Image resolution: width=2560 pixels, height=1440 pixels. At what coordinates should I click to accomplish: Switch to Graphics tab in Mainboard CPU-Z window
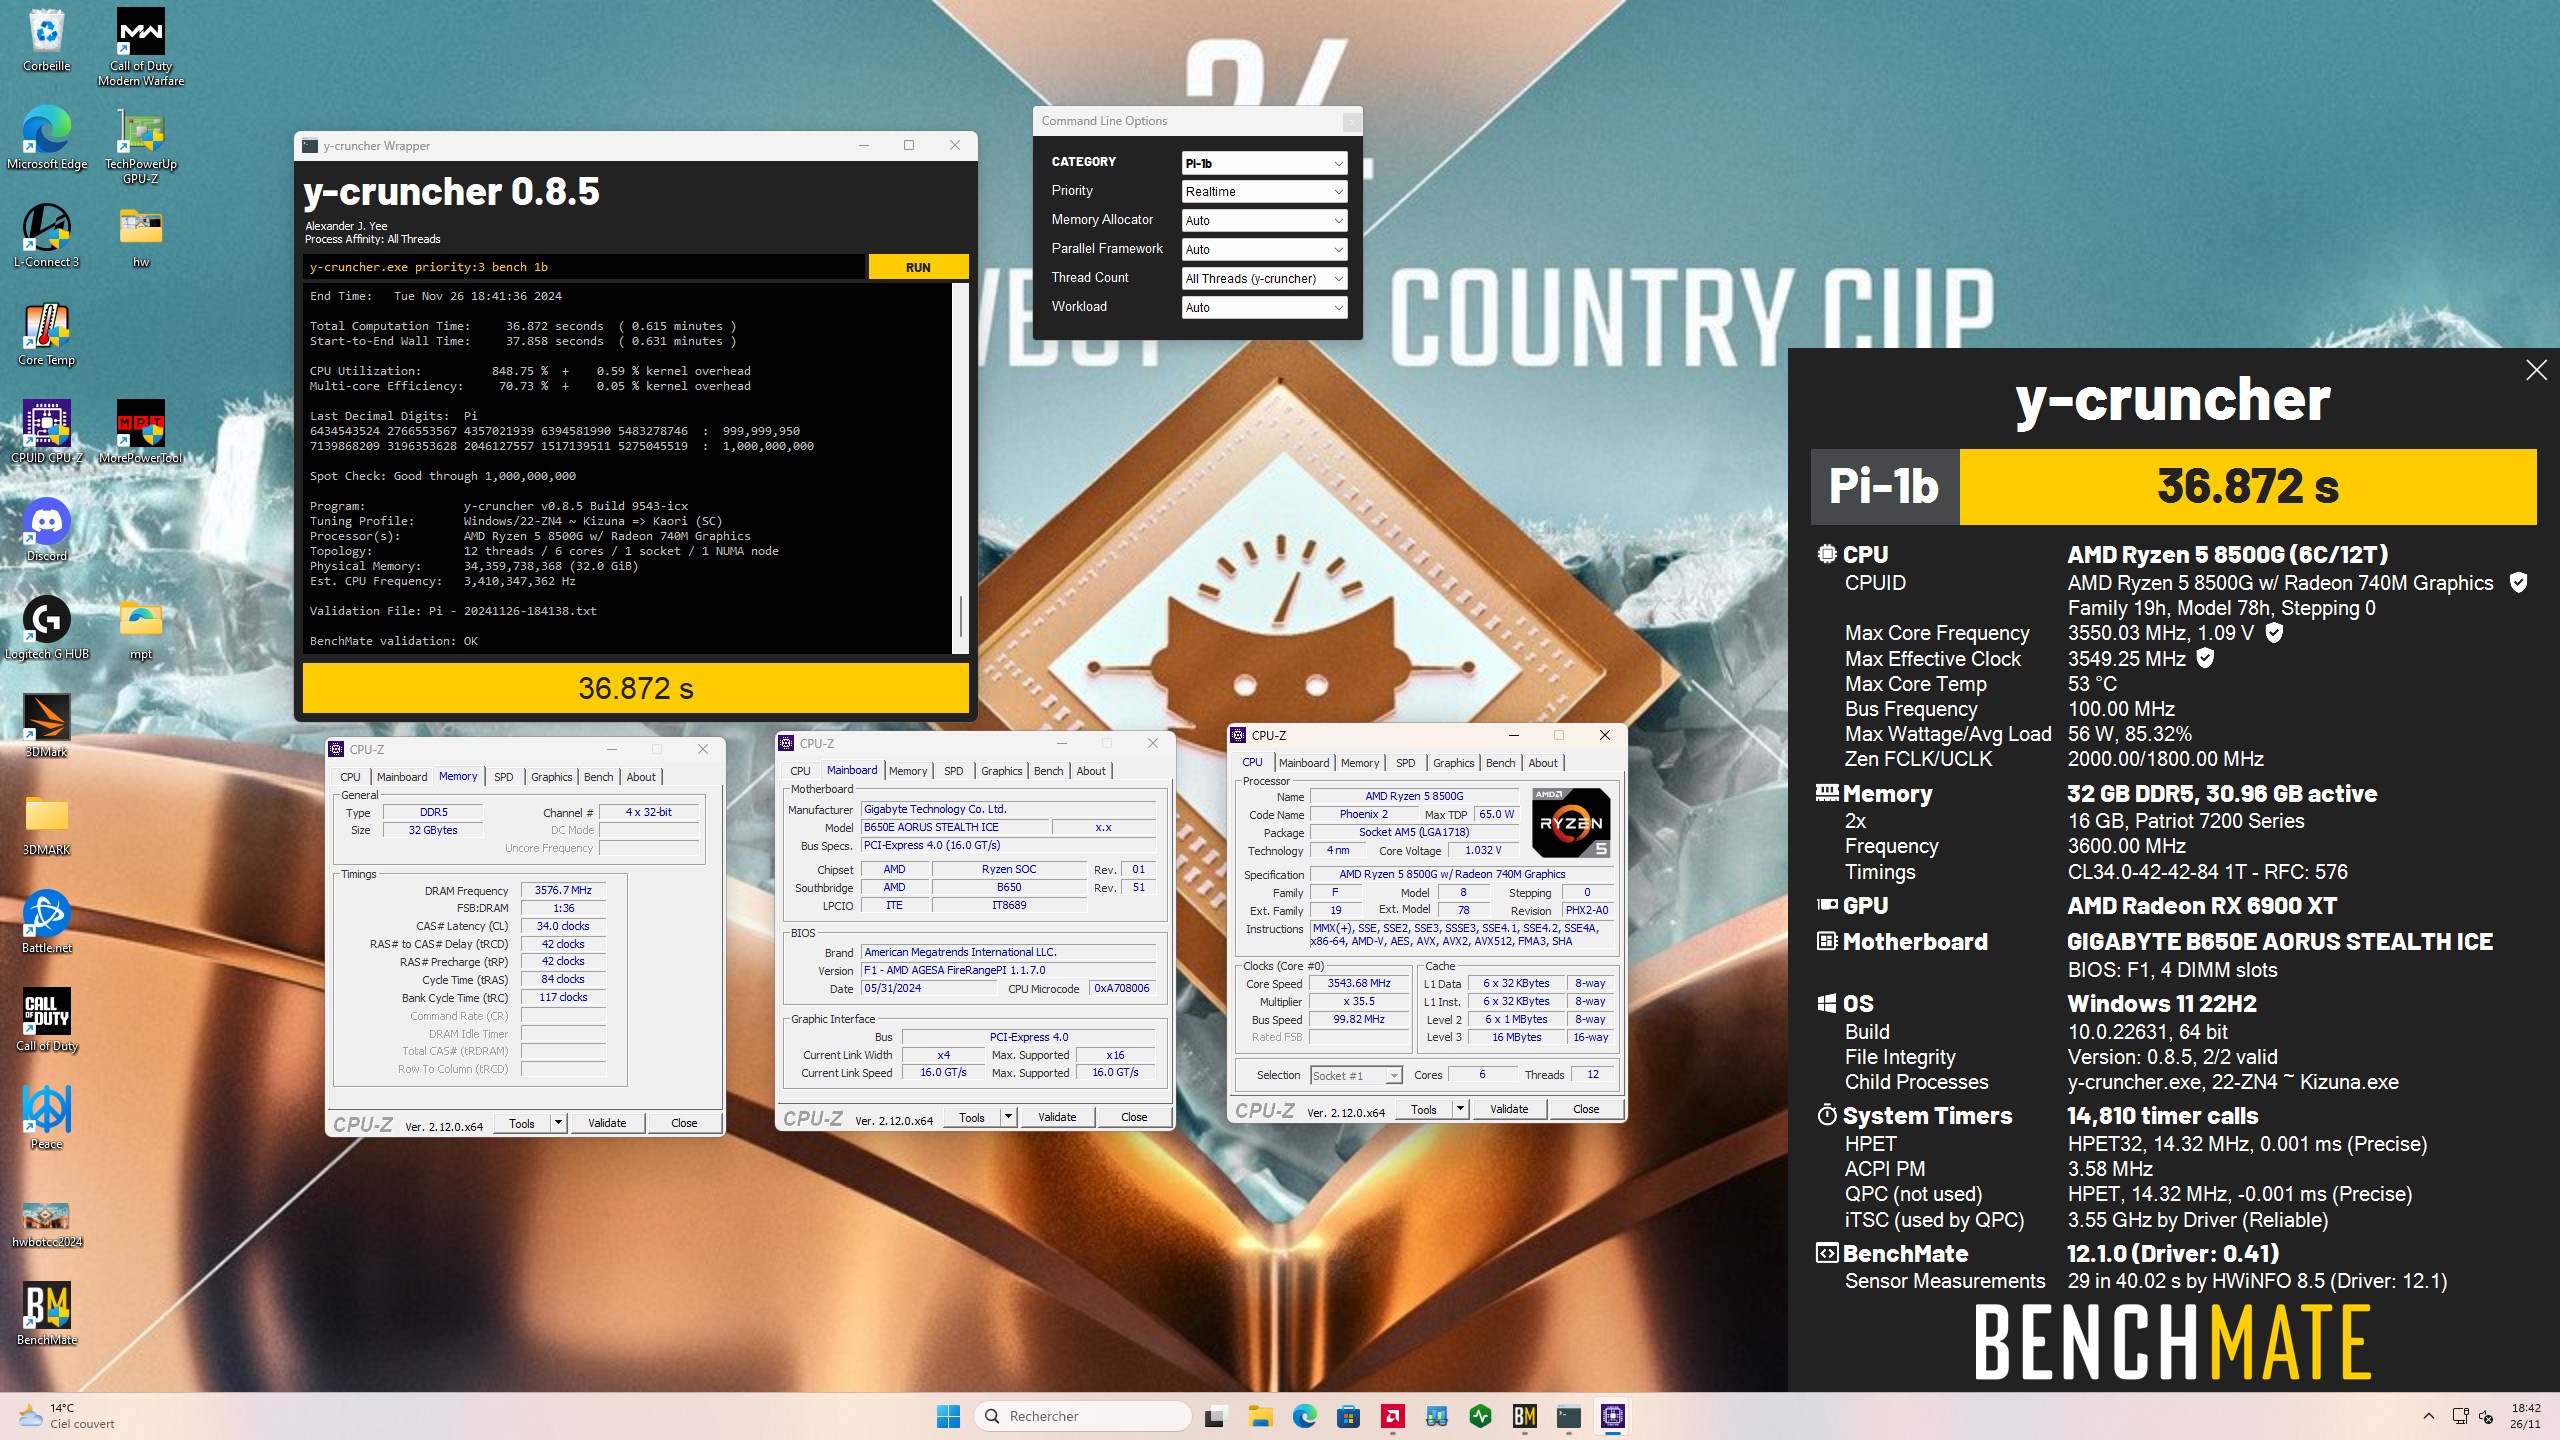point(1001,771)
